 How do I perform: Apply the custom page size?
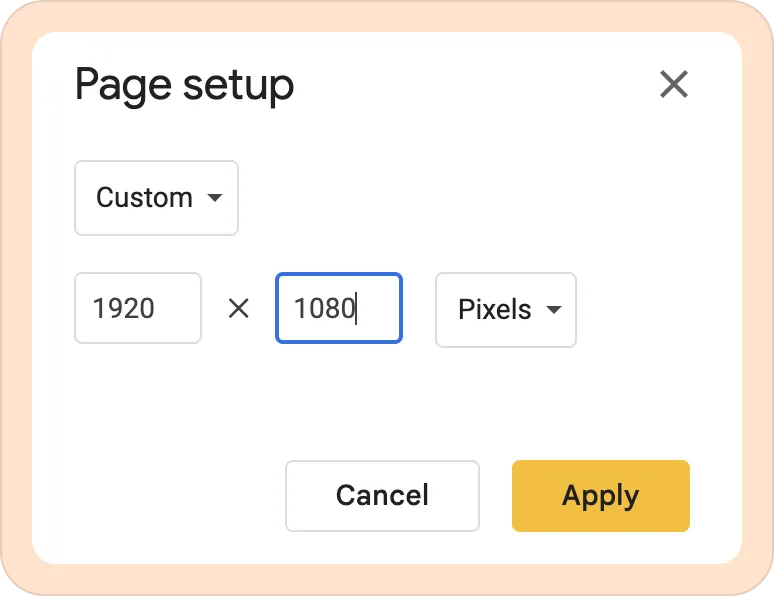click(x=601, y=496)
